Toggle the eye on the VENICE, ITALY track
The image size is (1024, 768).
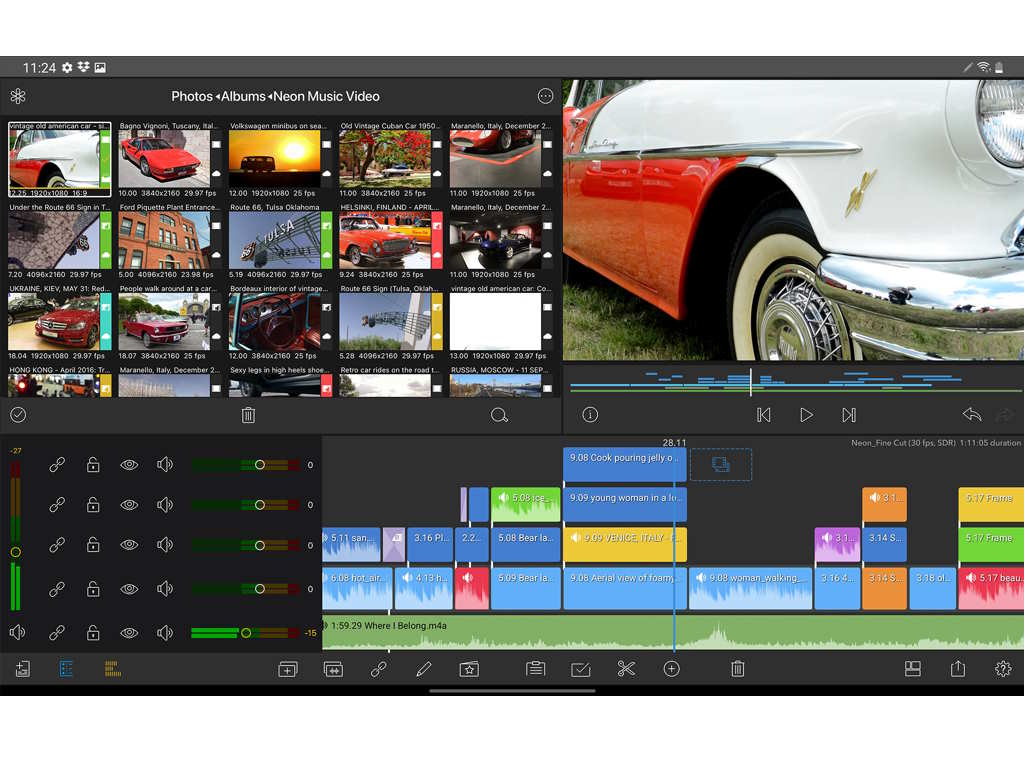[x=129, y=545]
